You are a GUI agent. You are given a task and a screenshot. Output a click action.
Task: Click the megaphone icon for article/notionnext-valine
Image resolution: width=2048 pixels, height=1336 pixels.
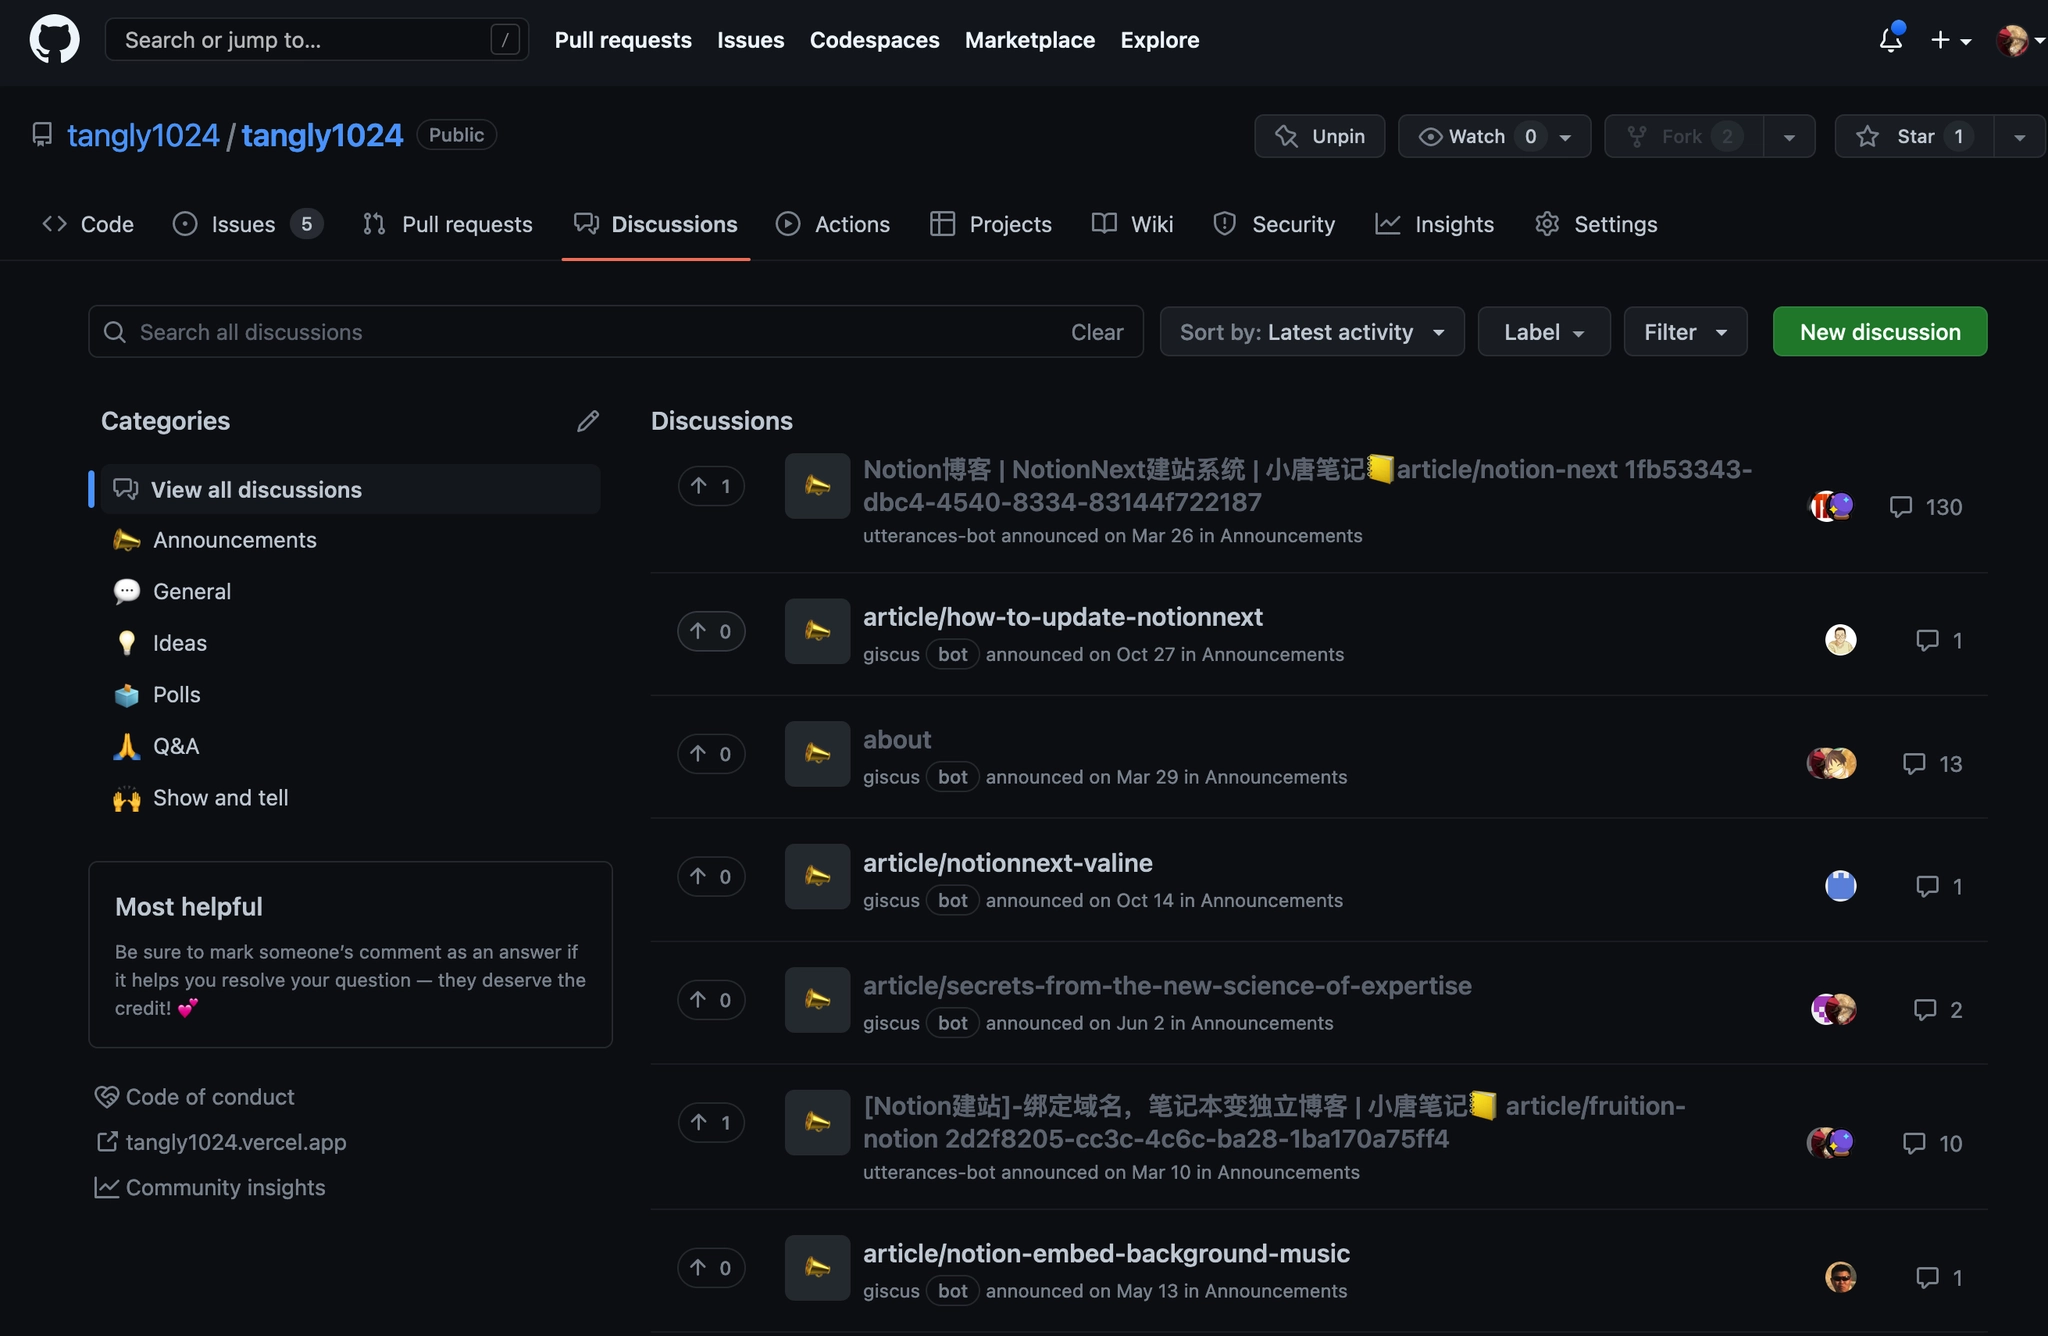(x=817, y=877)
